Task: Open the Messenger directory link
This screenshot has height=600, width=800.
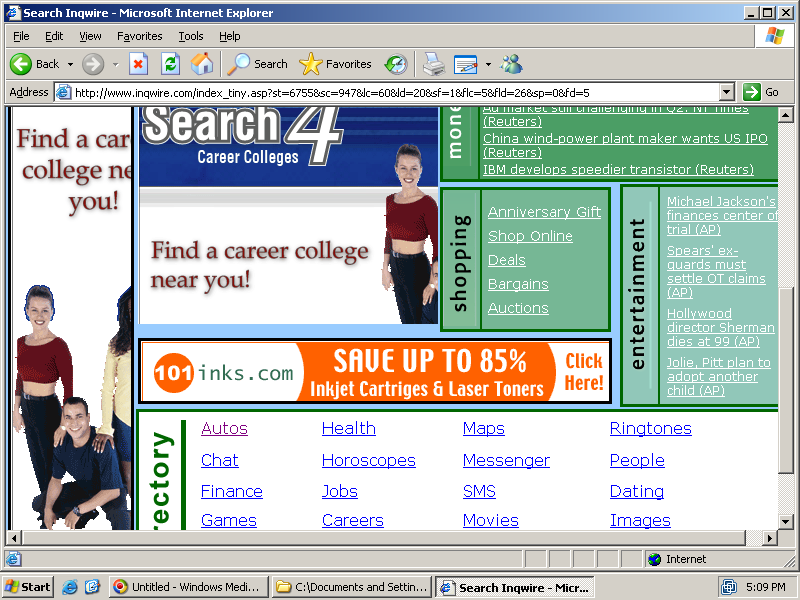Action: [507, 460]
